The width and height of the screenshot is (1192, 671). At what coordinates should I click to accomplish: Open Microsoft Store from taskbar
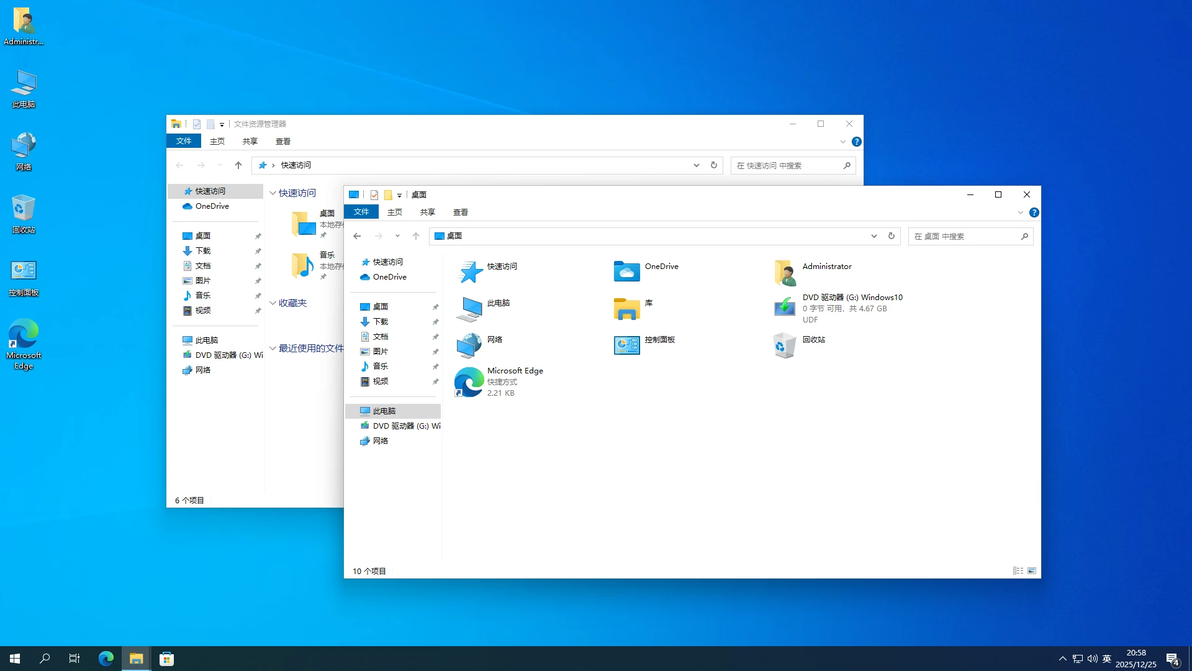click(x=166, y=659)
